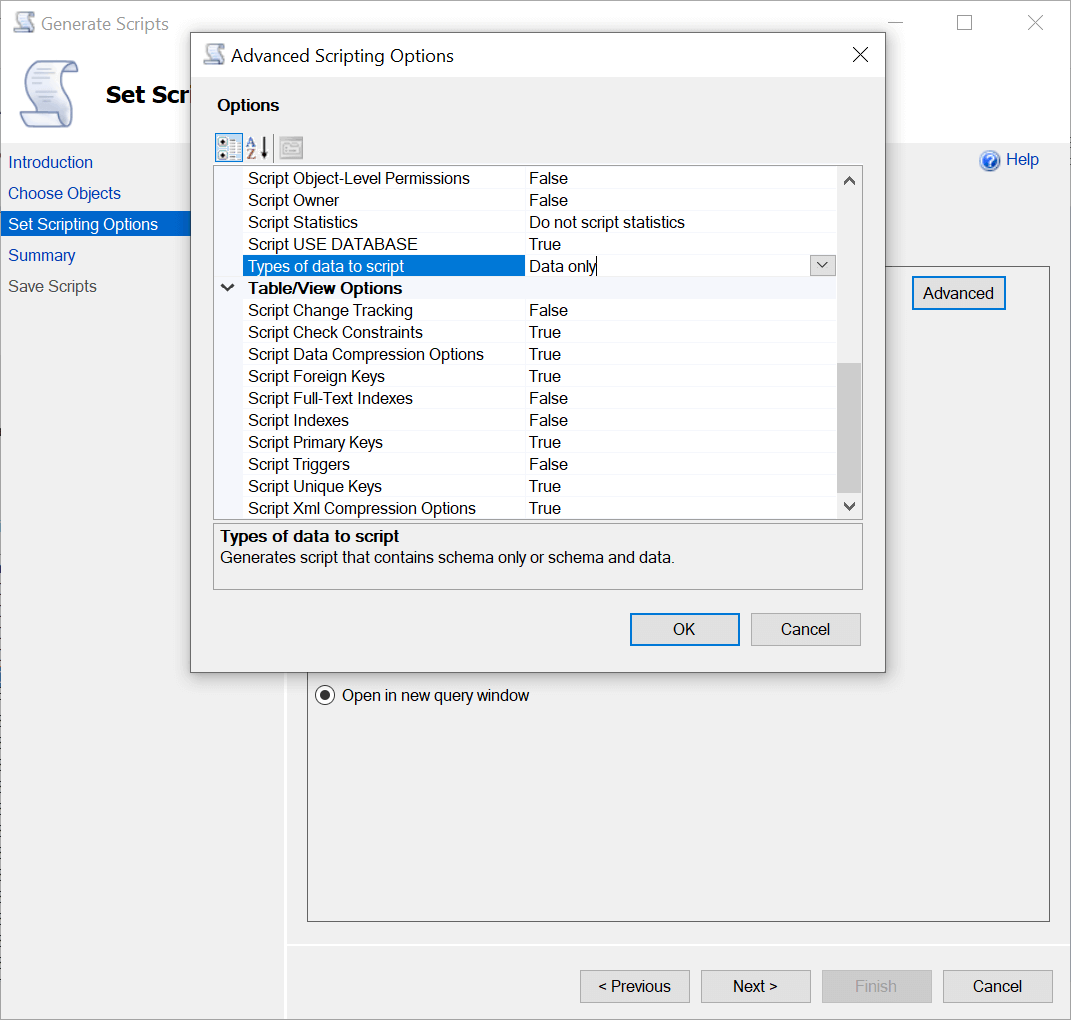
Task: Go to the Introduction step in the sidebar
Action: pos(50,162)
